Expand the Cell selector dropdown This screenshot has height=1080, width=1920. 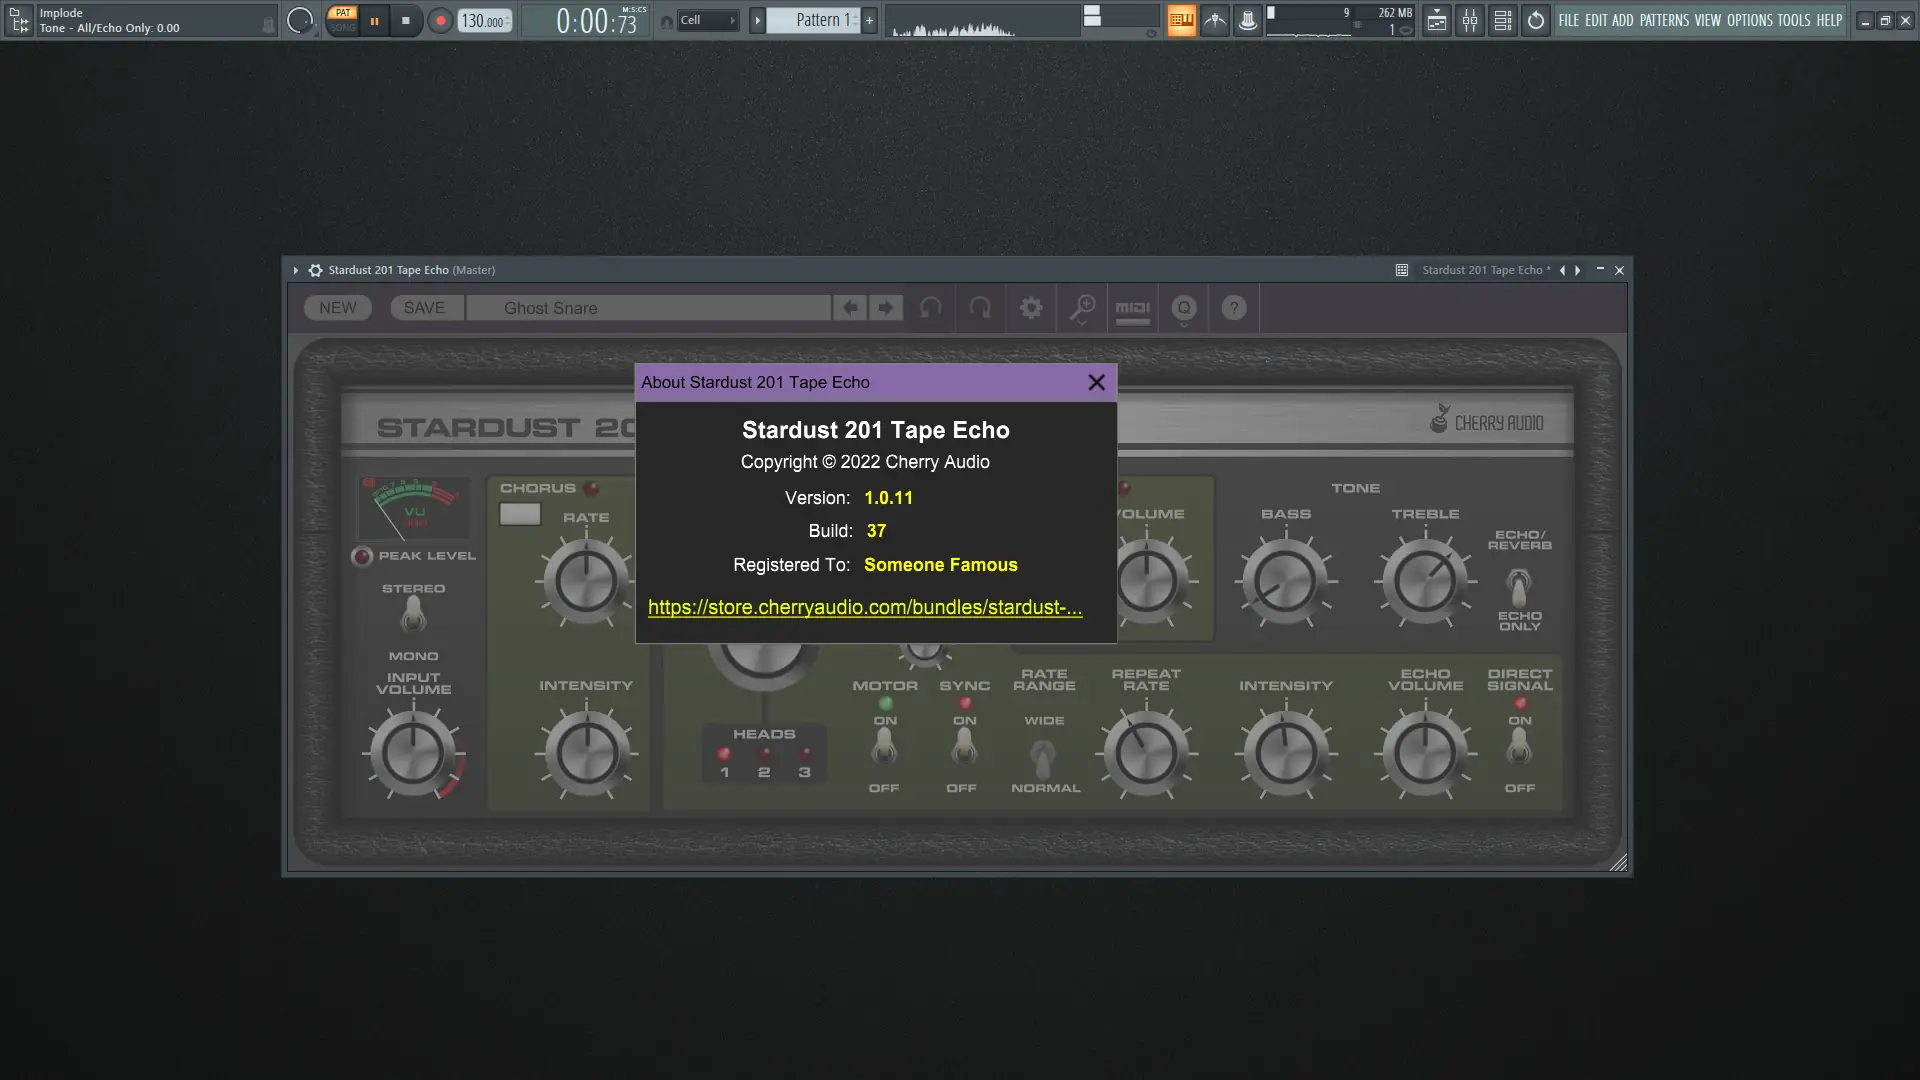(734, 19)
